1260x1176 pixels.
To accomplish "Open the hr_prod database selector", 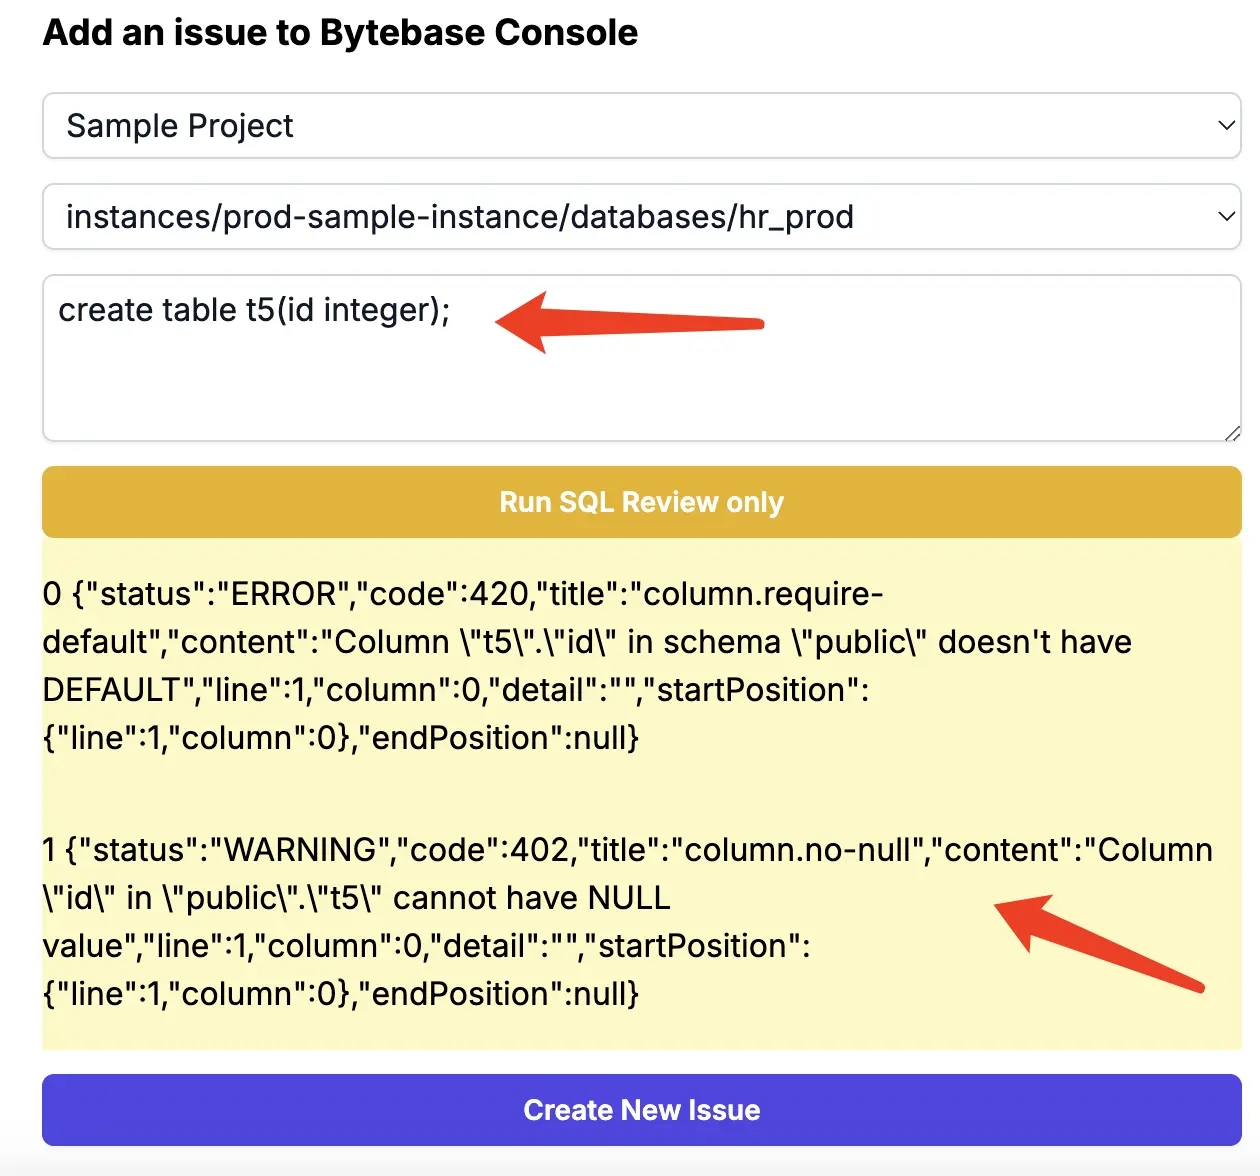I will pyautogui.click(x=641, y=216).
